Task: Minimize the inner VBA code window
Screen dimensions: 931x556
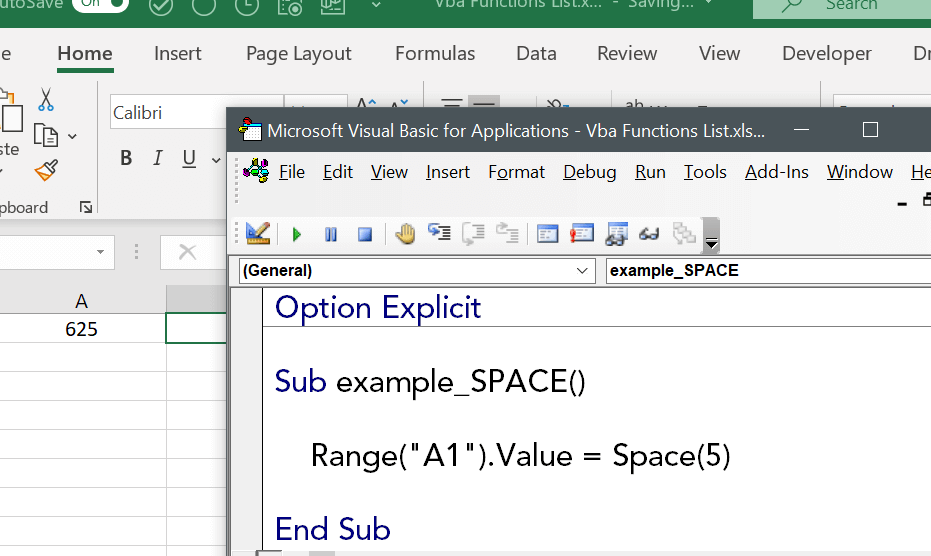Action: 902,203
